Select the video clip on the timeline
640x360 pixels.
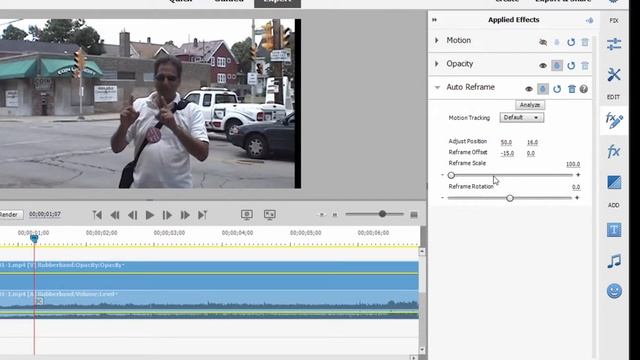tap(209, 276)
